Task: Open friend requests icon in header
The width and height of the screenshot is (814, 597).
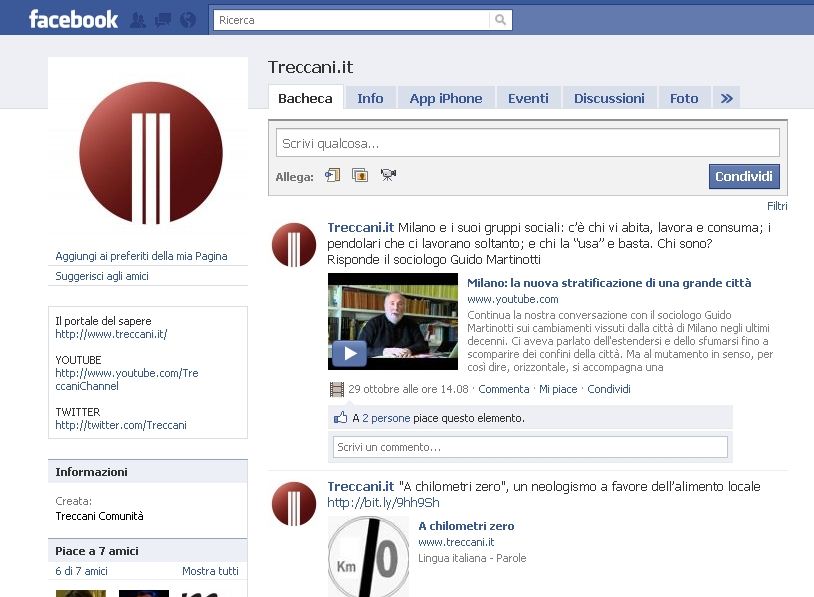Action: 139,19
